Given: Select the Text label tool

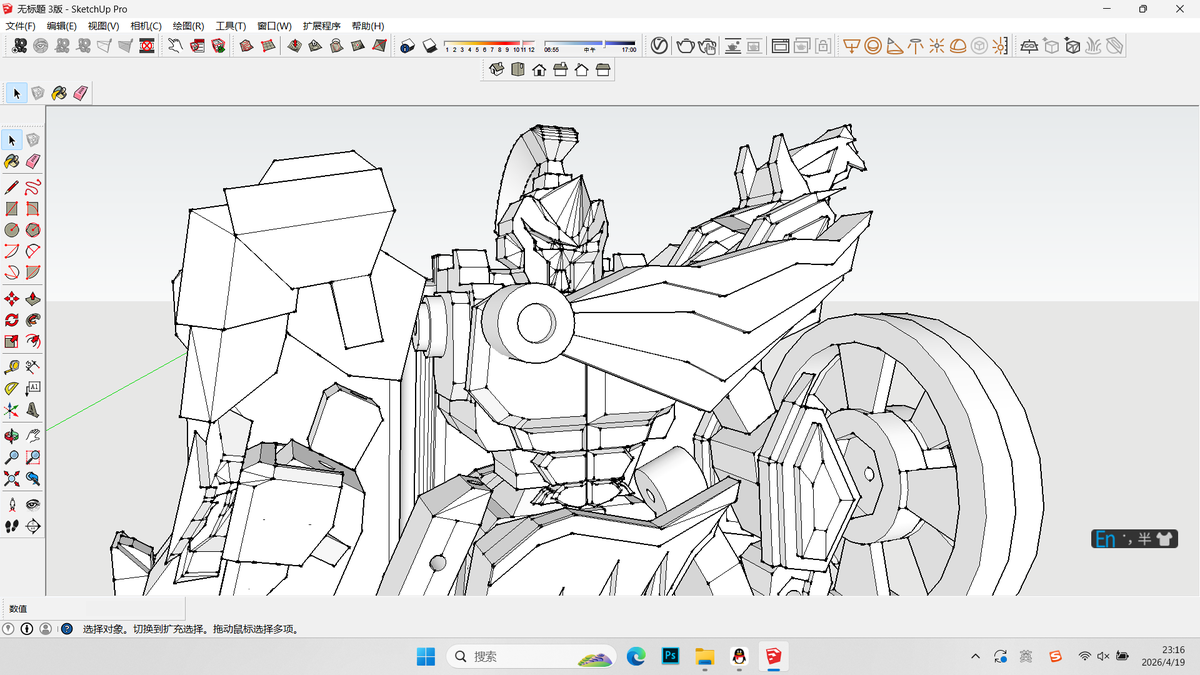Looking at the screenshot, I should [33, 388].
